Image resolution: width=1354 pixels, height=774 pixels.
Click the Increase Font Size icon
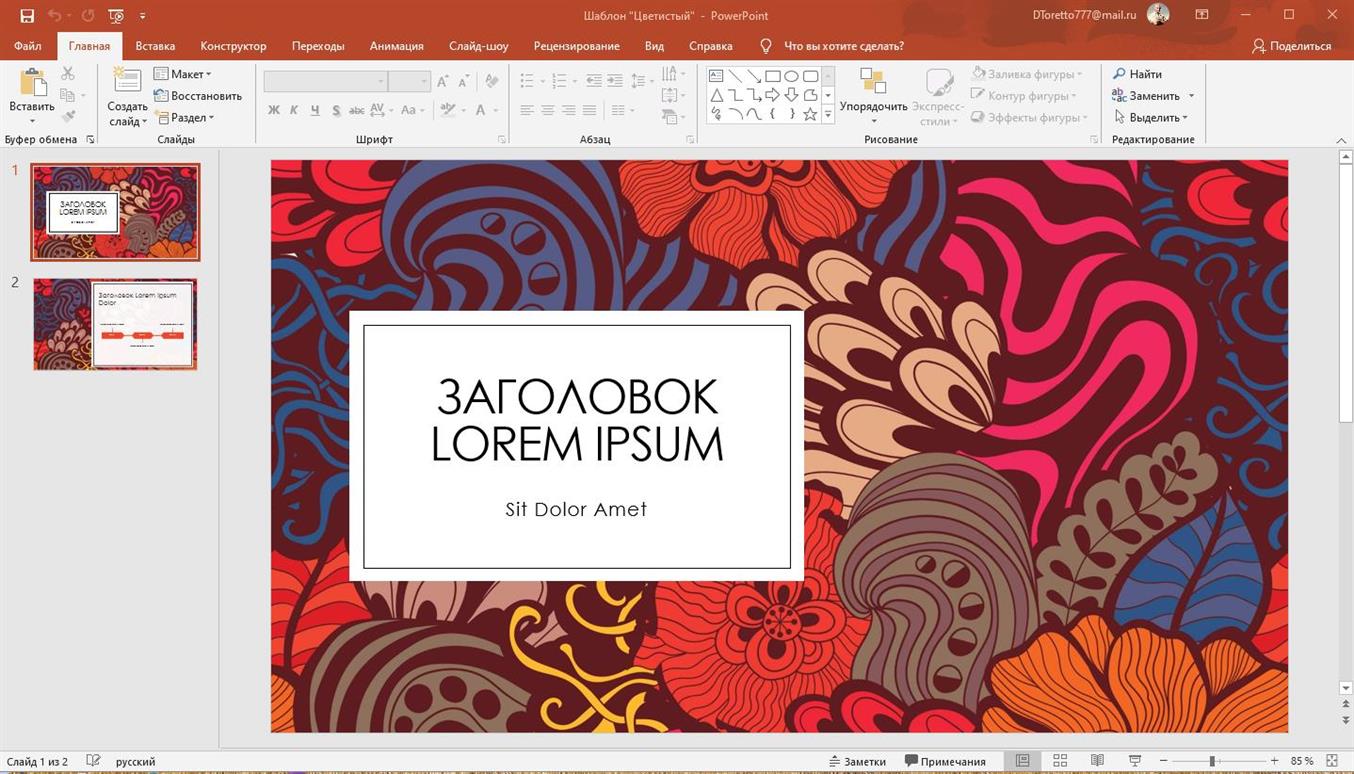click(x=443, y=81)
